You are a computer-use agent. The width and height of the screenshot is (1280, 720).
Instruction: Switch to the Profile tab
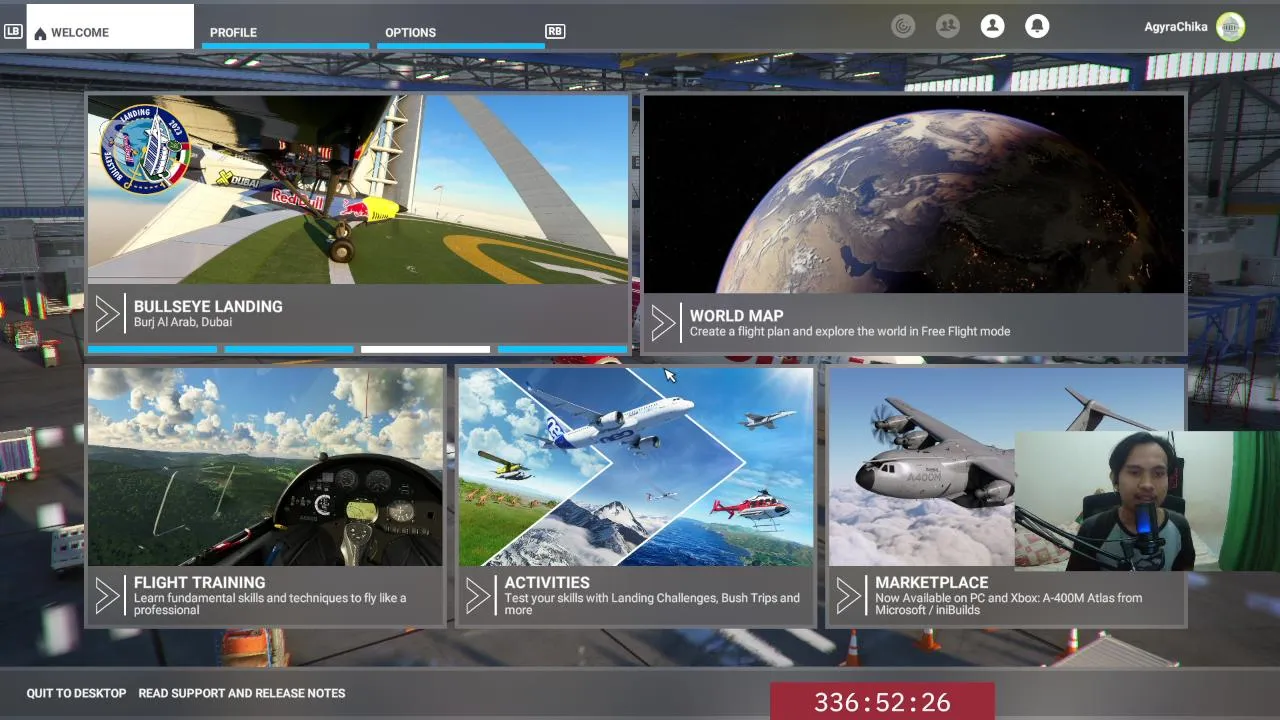pos(285,32)
